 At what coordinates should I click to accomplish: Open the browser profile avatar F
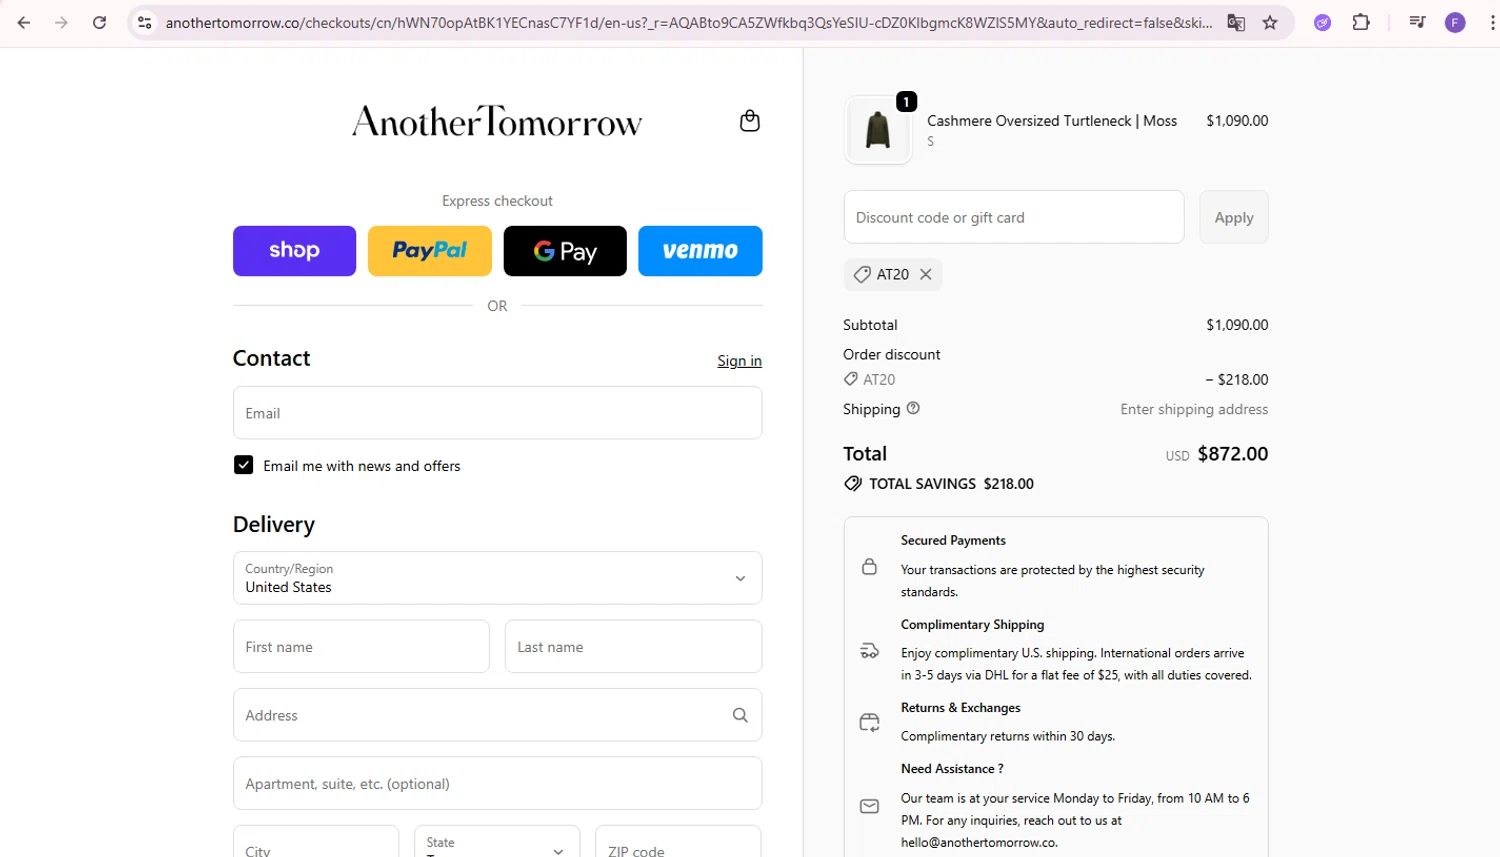click(x=1455, y=22)
